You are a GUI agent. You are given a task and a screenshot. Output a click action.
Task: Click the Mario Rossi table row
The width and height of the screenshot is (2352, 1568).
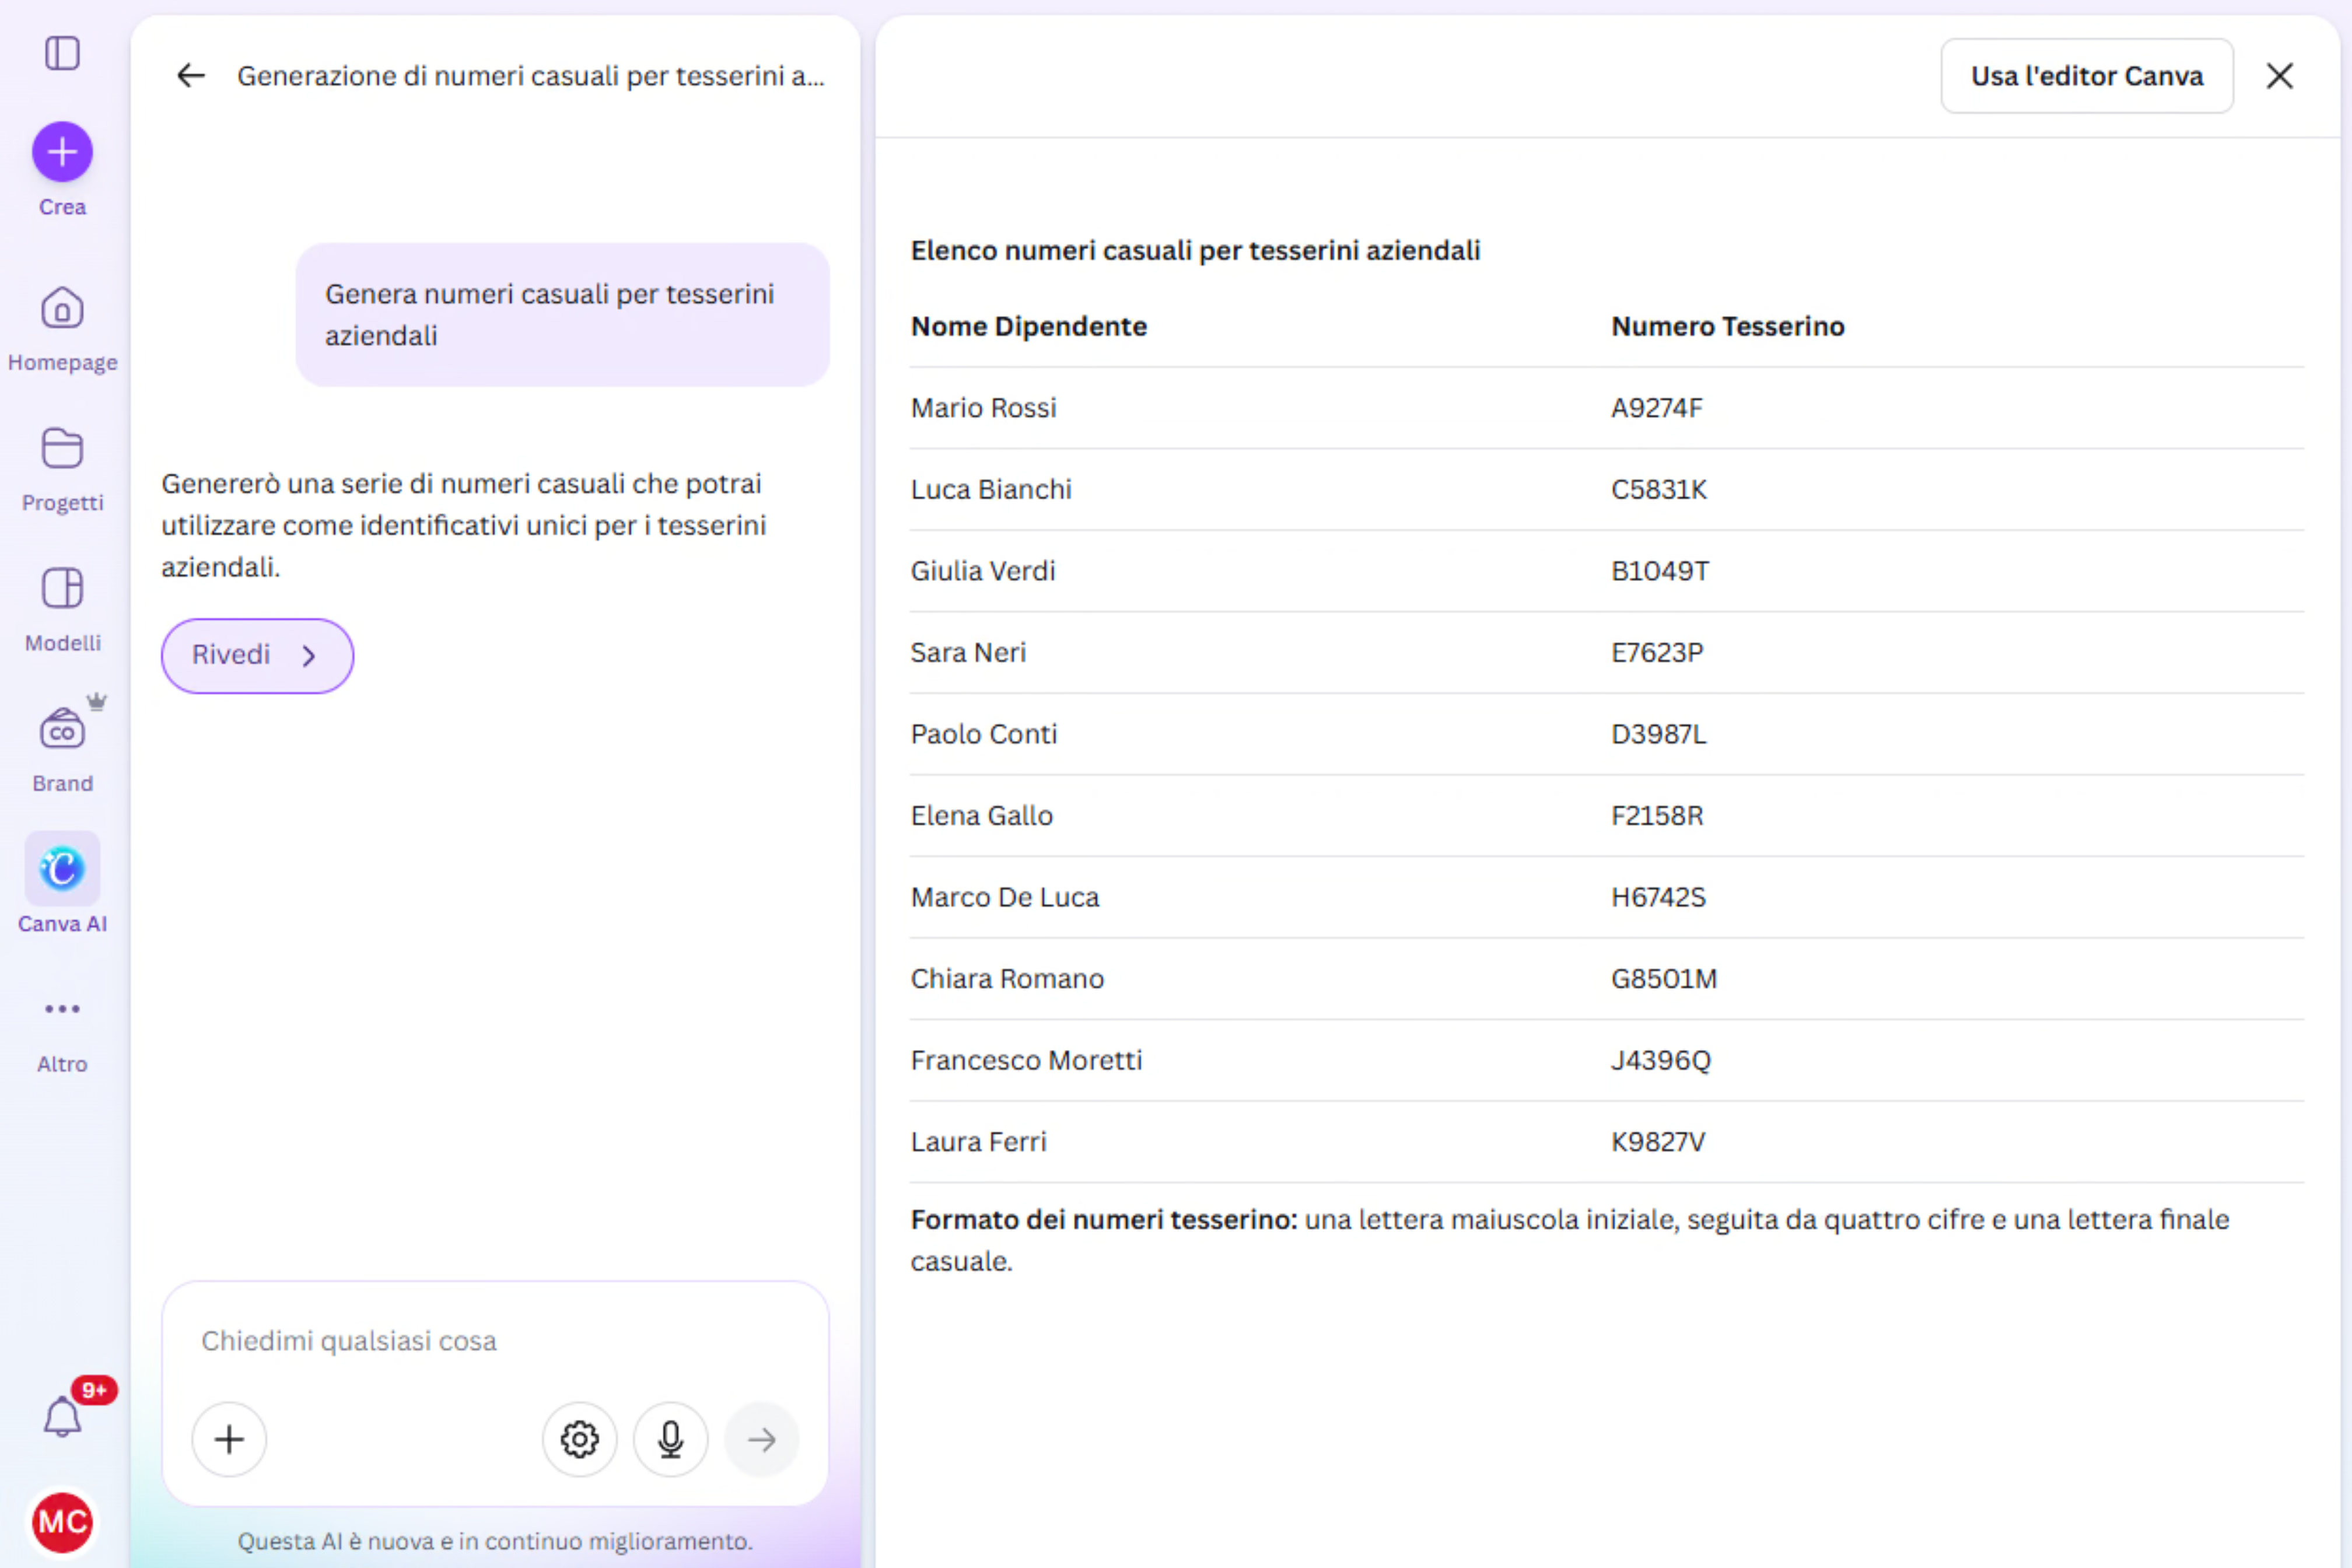pos(1607,408)
